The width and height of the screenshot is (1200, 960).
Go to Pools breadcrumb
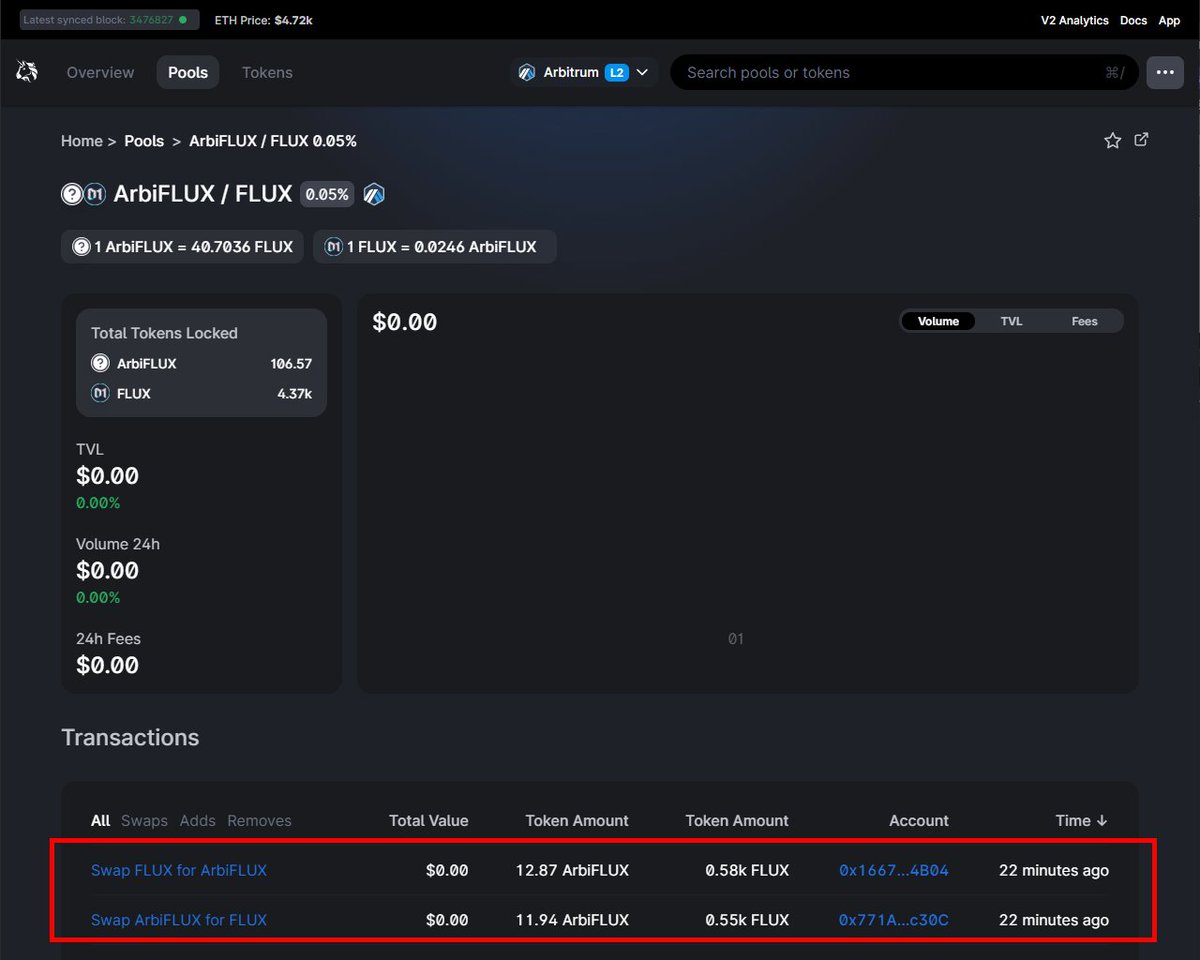click(x=144, y=141)
